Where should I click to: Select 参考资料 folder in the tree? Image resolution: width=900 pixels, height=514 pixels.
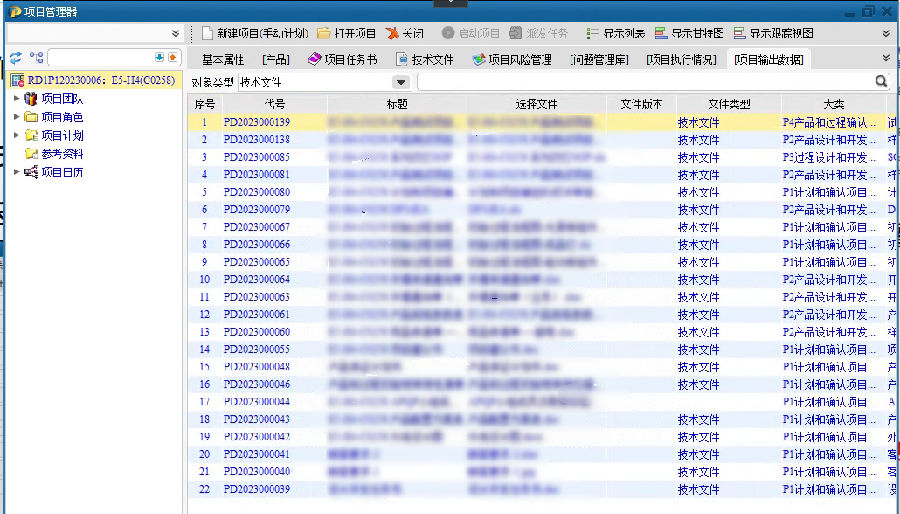pos(62,154)
